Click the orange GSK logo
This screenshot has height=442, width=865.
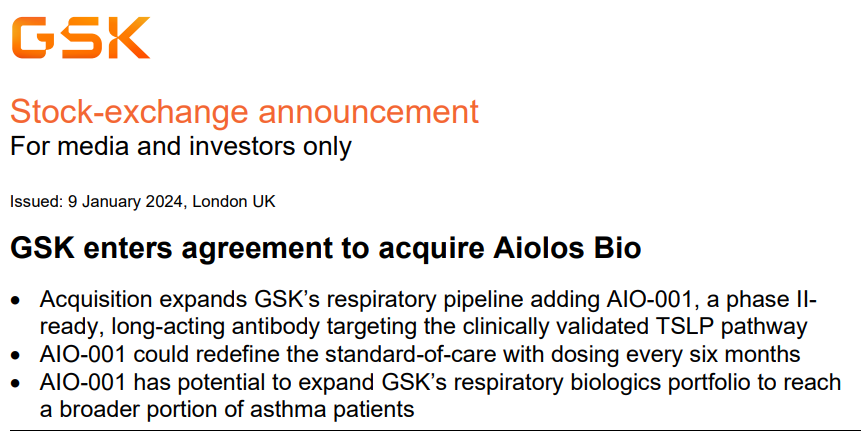pos(81,37)
